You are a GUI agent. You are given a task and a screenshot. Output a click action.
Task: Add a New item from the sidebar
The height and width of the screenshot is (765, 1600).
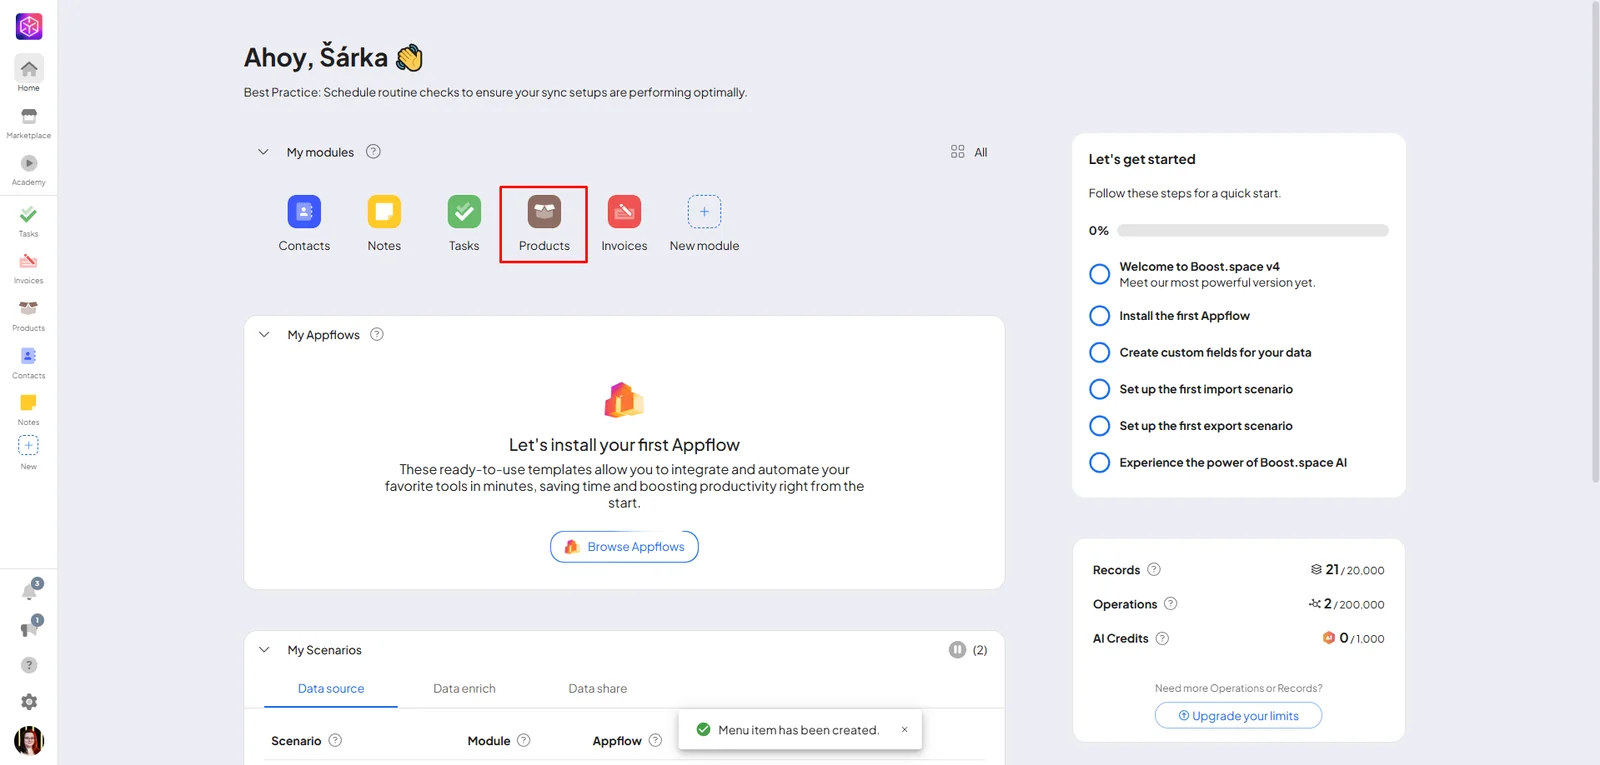pos(29,452)
